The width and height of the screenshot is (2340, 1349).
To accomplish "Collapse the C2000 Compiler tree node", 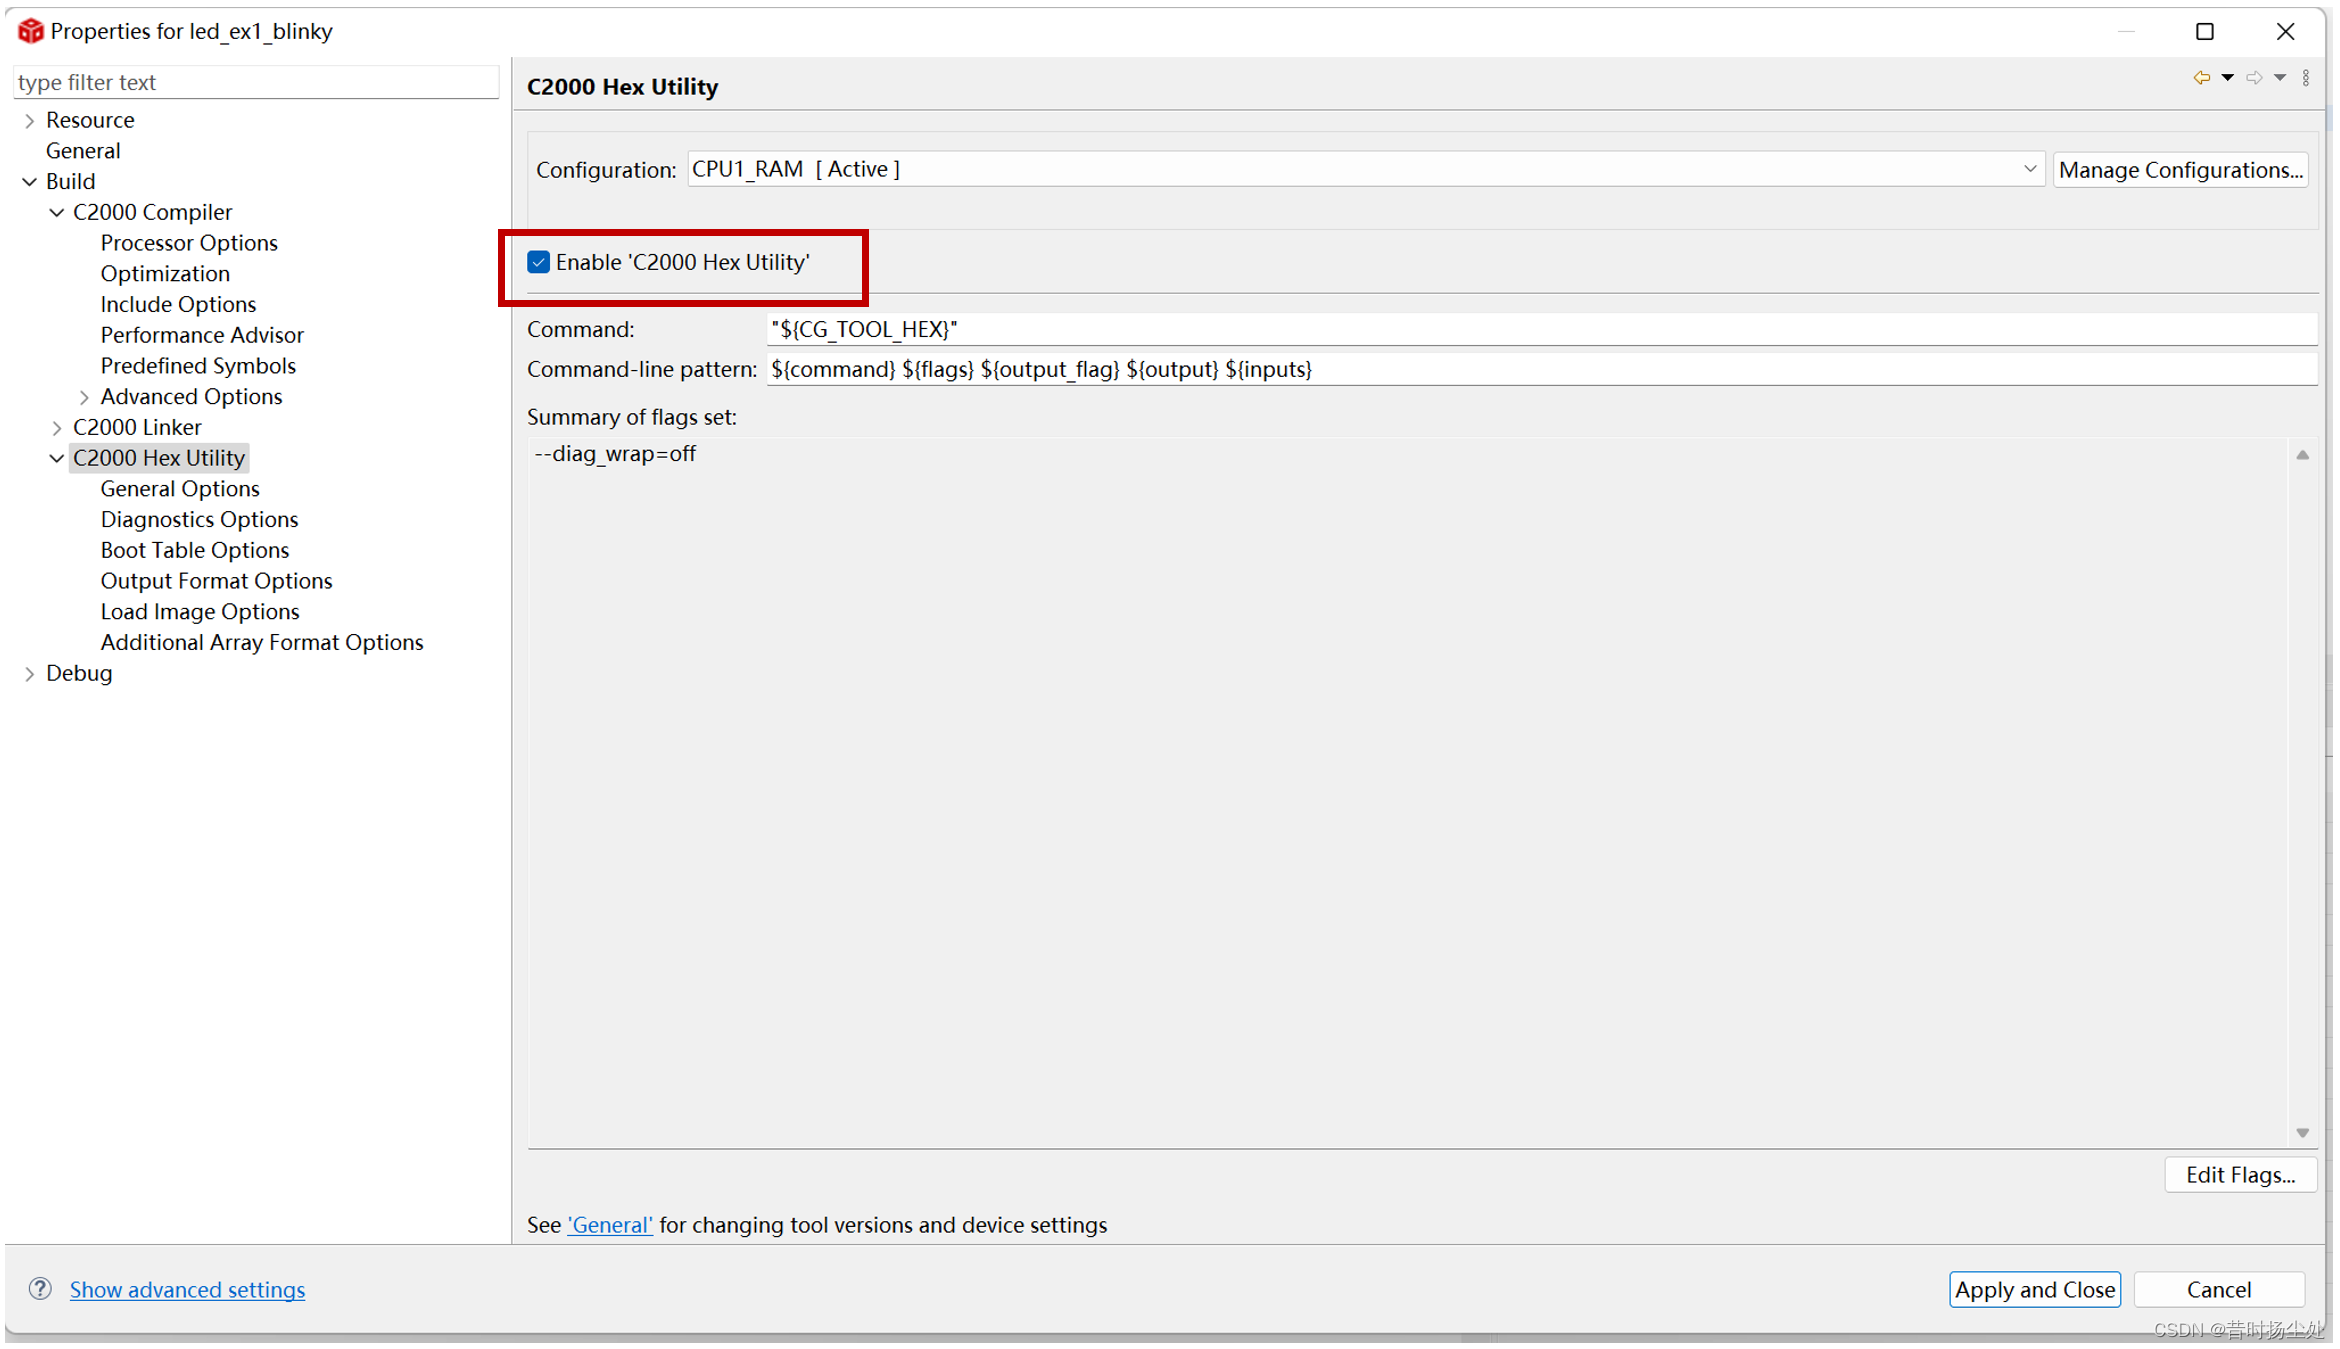I will click(57, 212).
